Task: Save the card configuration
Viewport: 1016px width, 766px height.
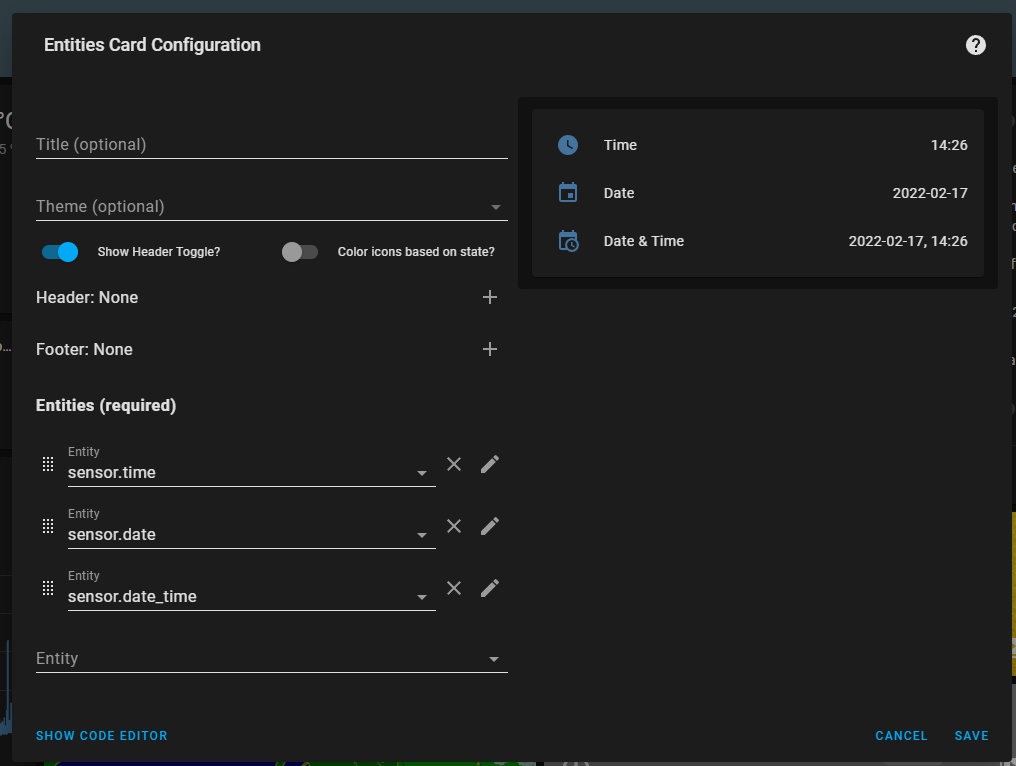Action: click(x=971, y=736)
